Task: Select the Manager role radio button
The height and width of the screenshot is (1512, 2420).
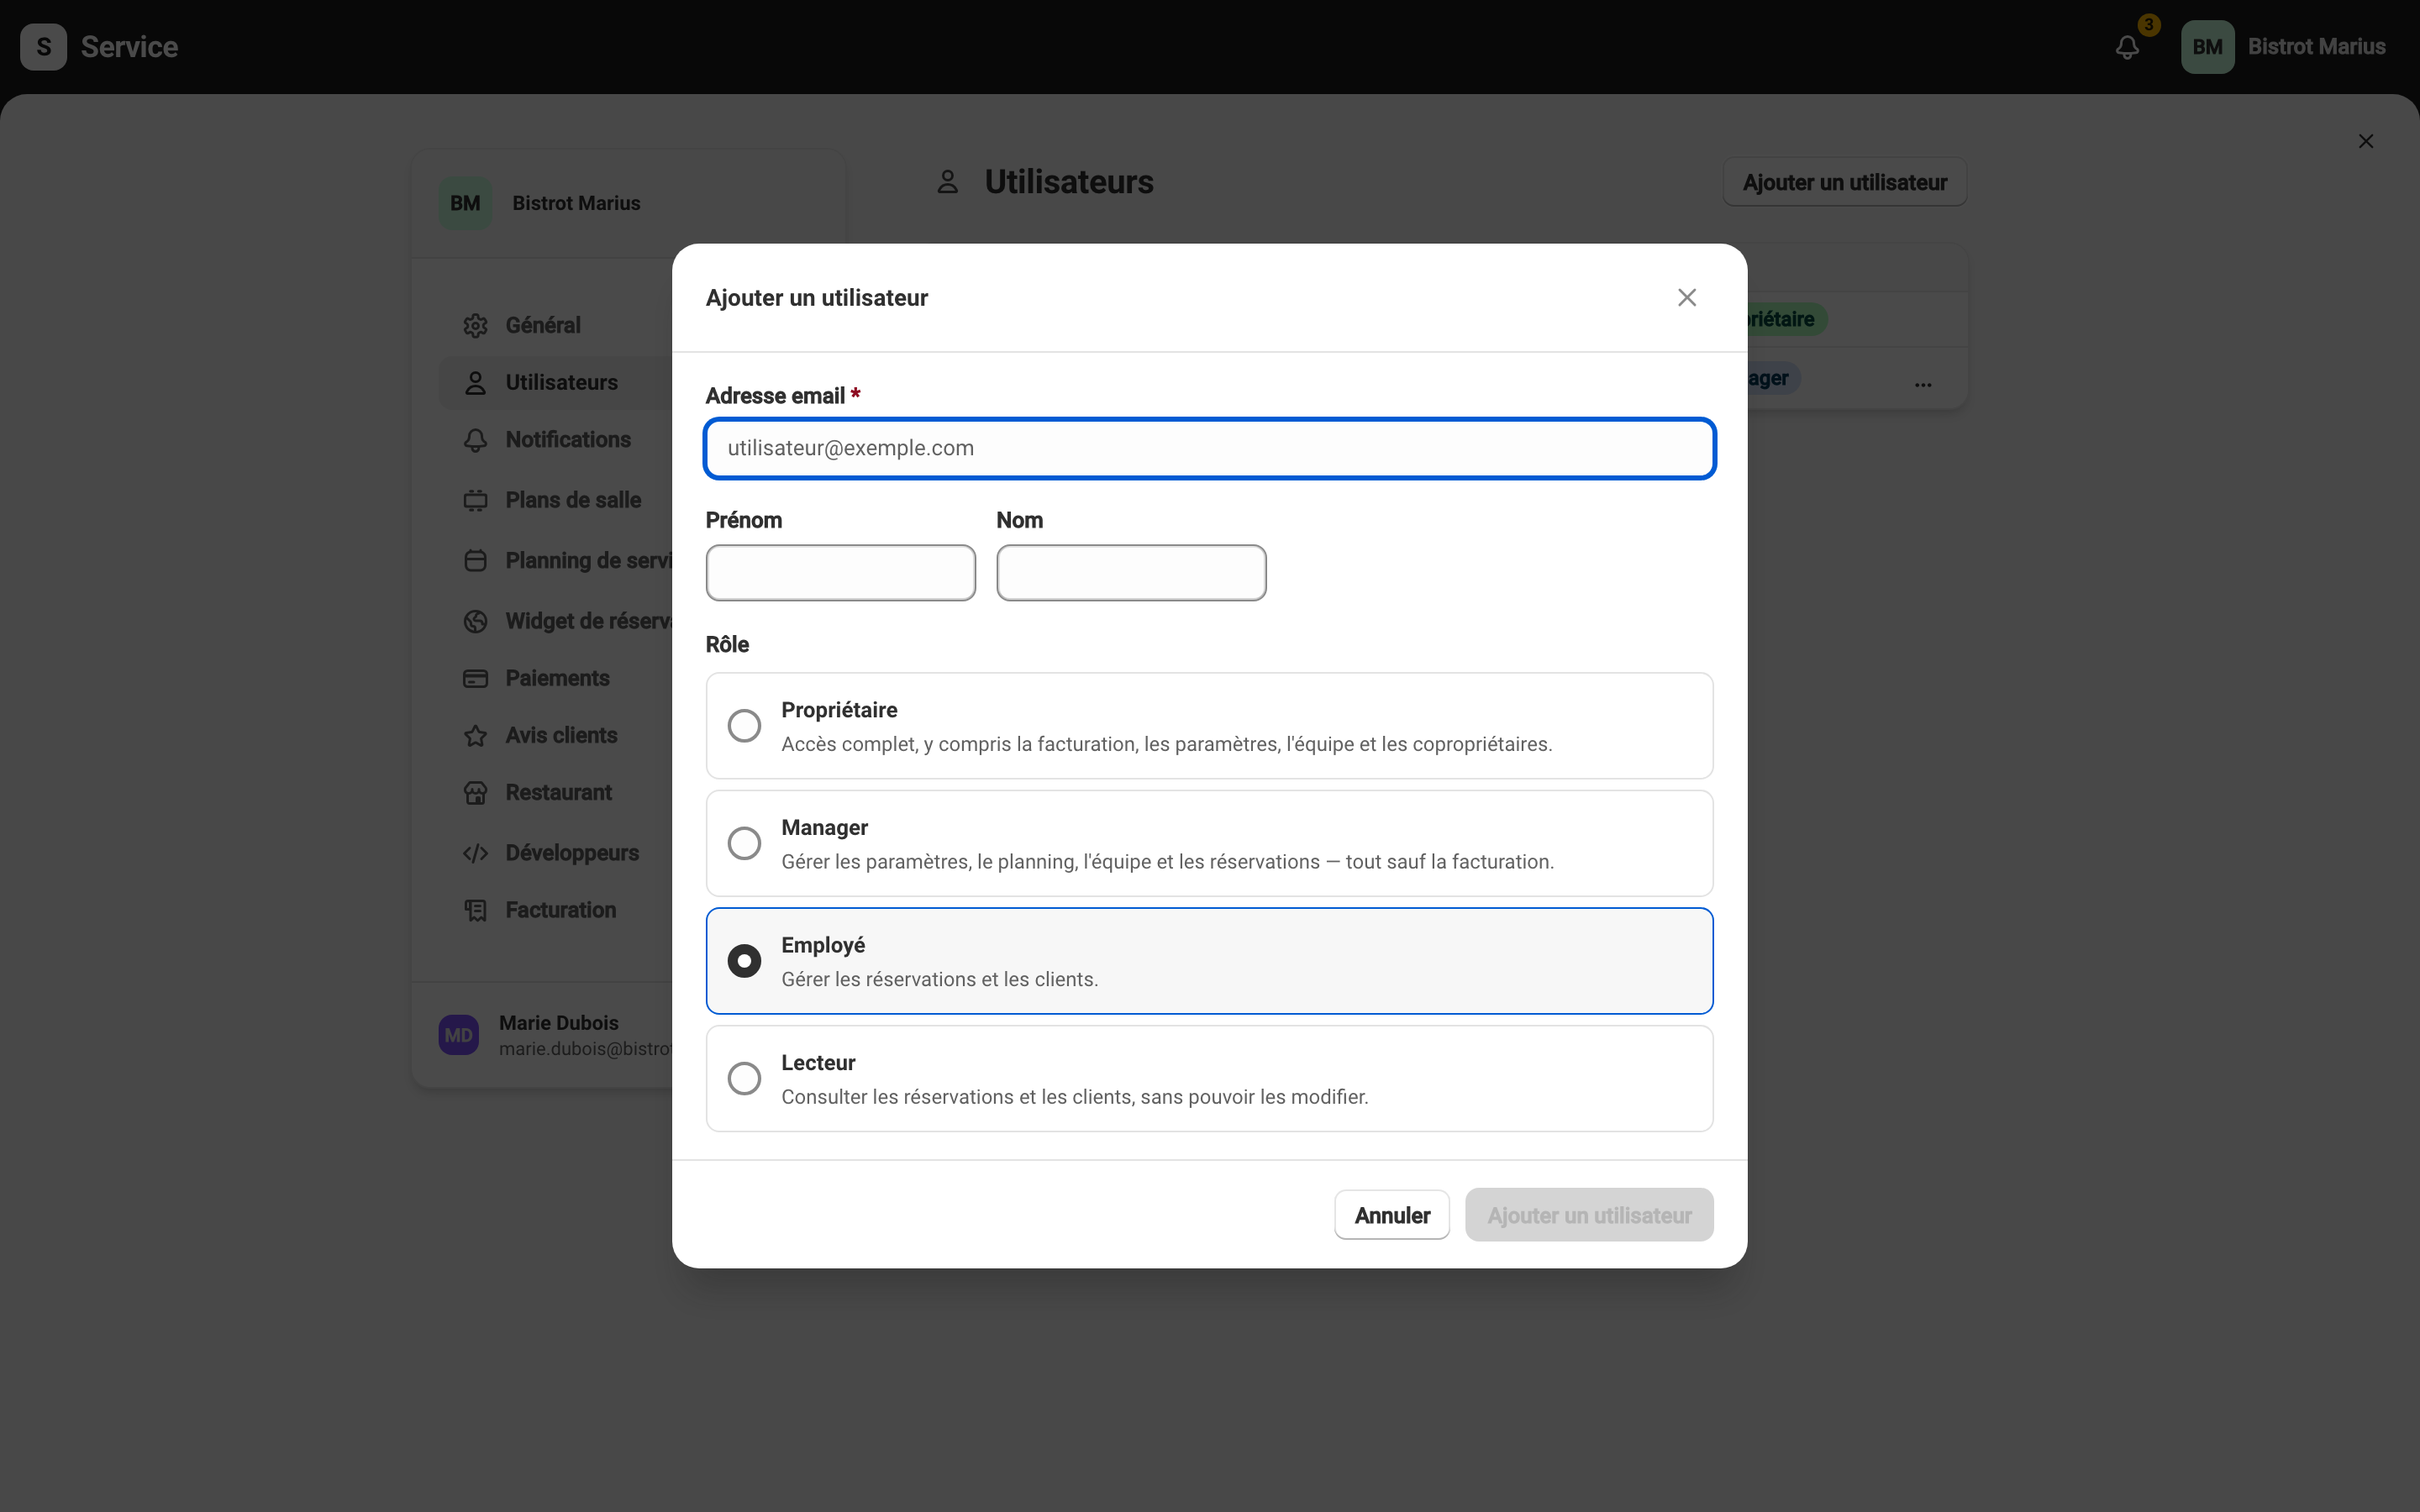Action: [x=744, y=843]
